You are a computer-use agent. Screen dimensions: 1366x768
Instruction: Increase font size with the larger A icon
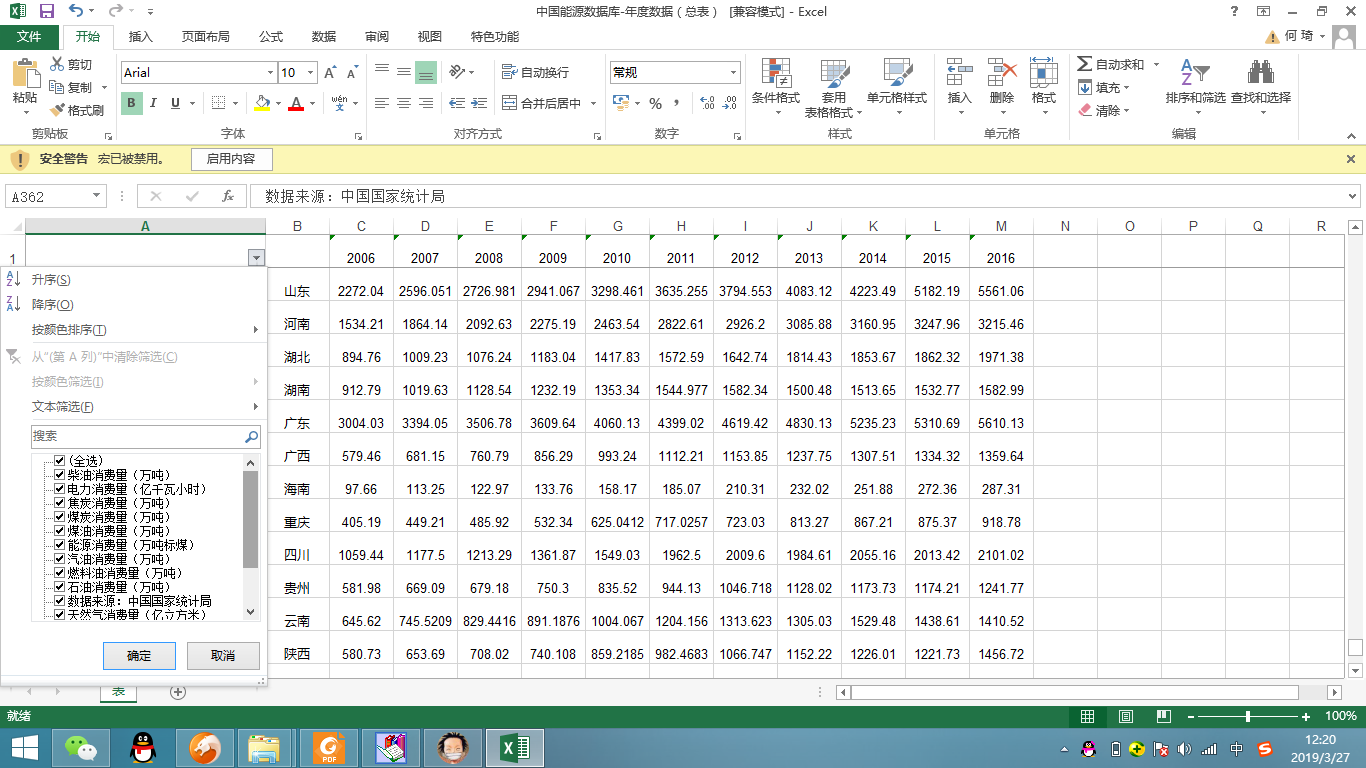[x=330, y=72]
